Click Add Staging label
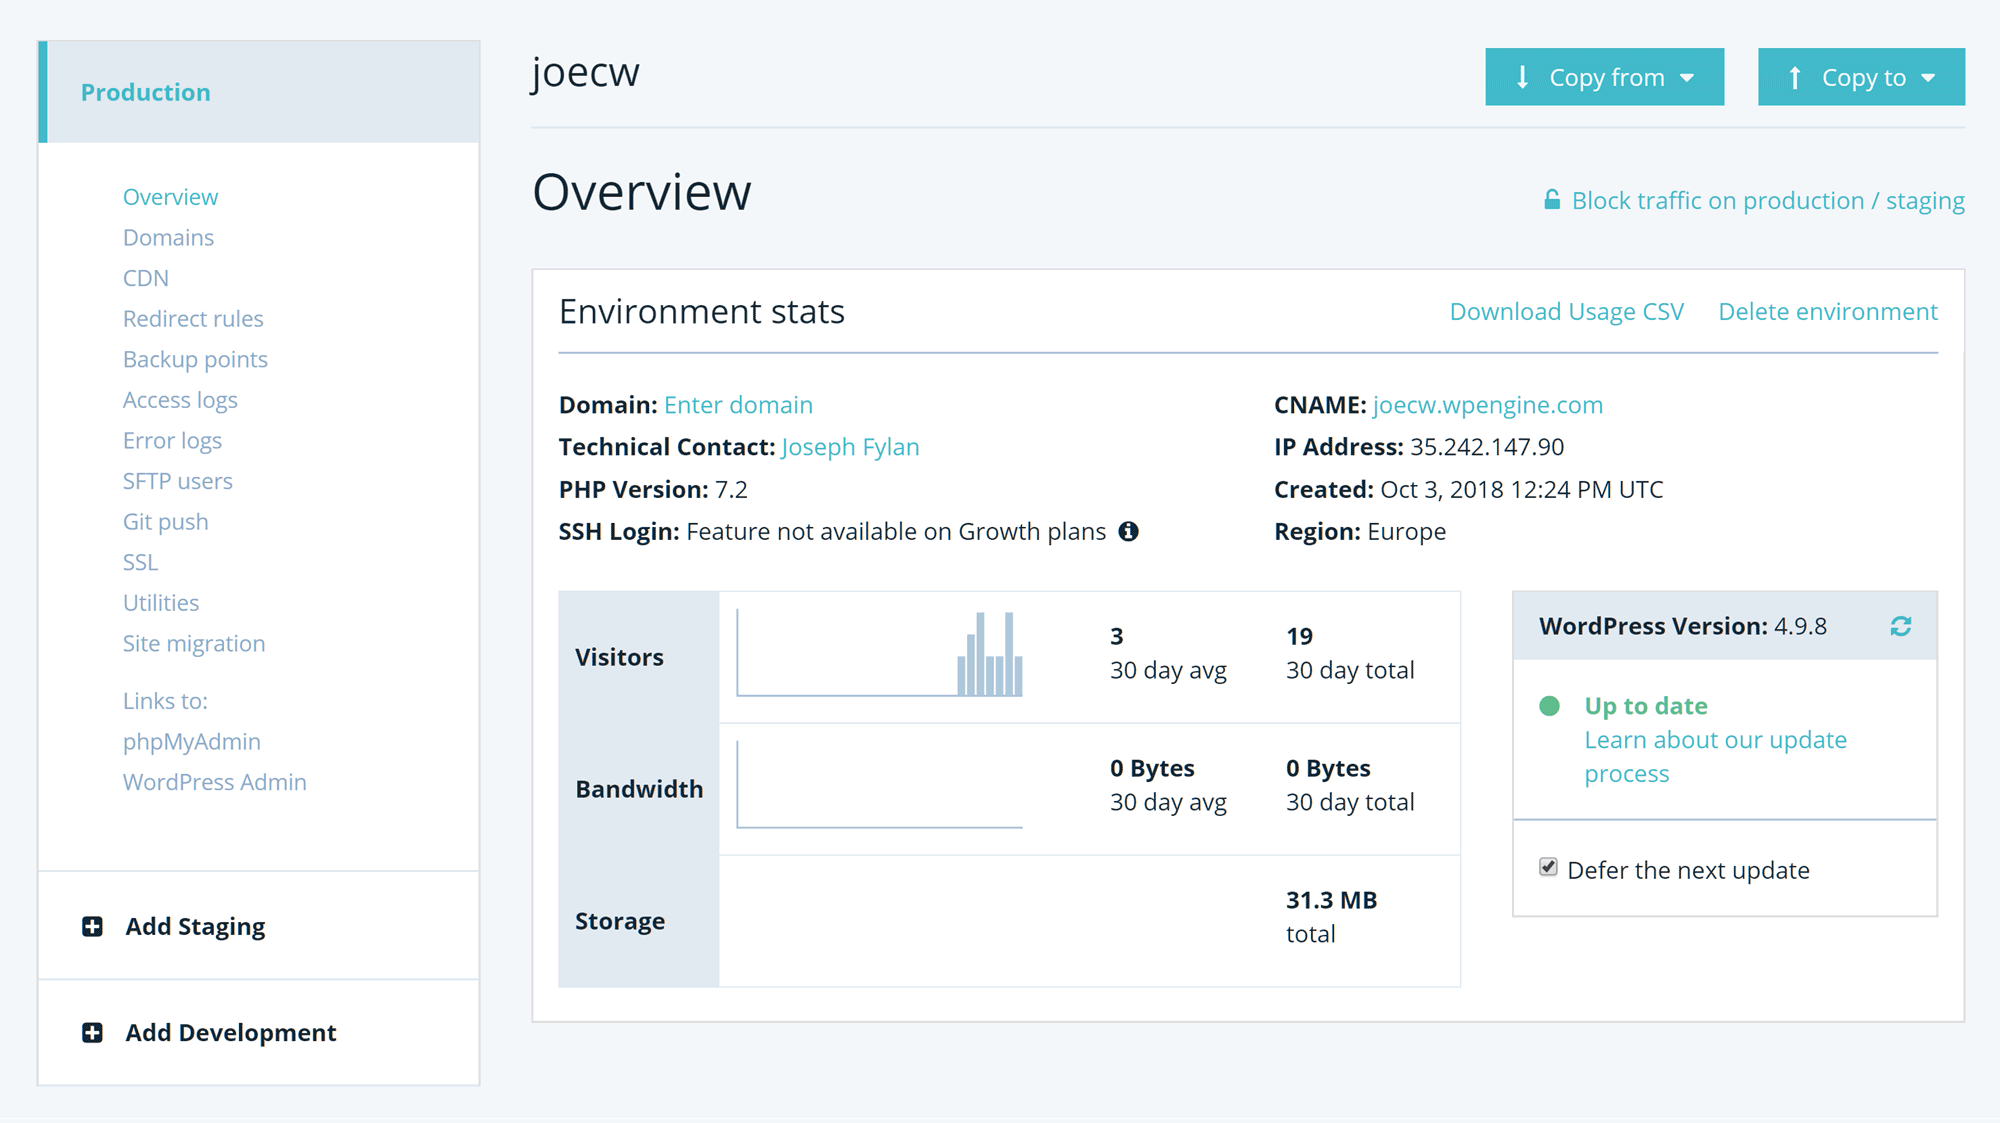This screenshot has width=2000, height=1123. click(x=195, y=927)
